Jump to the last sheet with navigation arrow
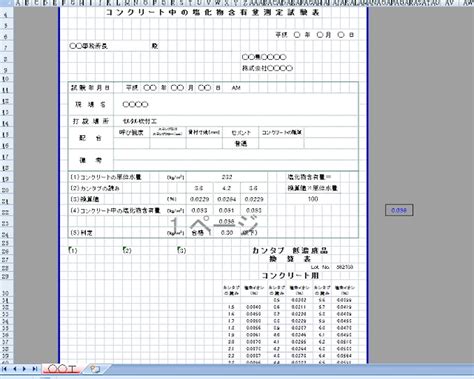The image size is (474, 379). click(35, 369)
